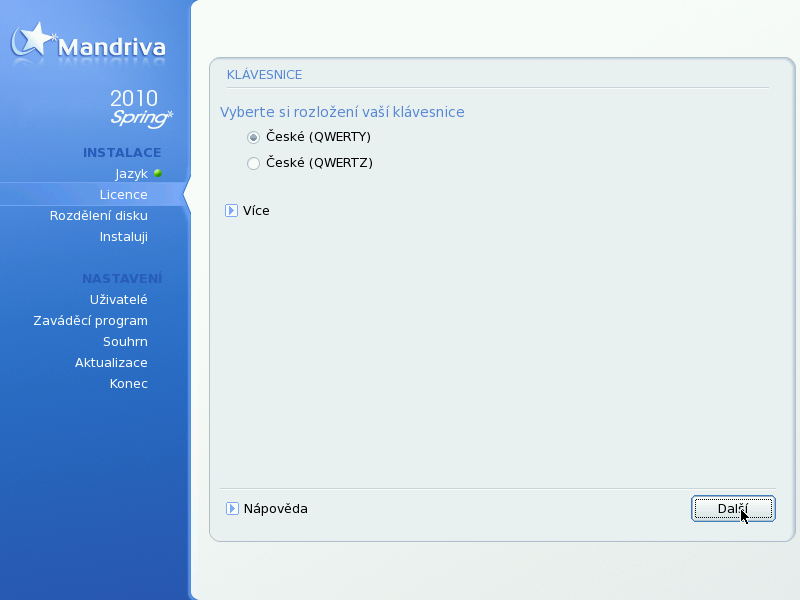Expand the Více keyboard list arrow
This screenshot has height=600, width=800.
coord(231,211)
